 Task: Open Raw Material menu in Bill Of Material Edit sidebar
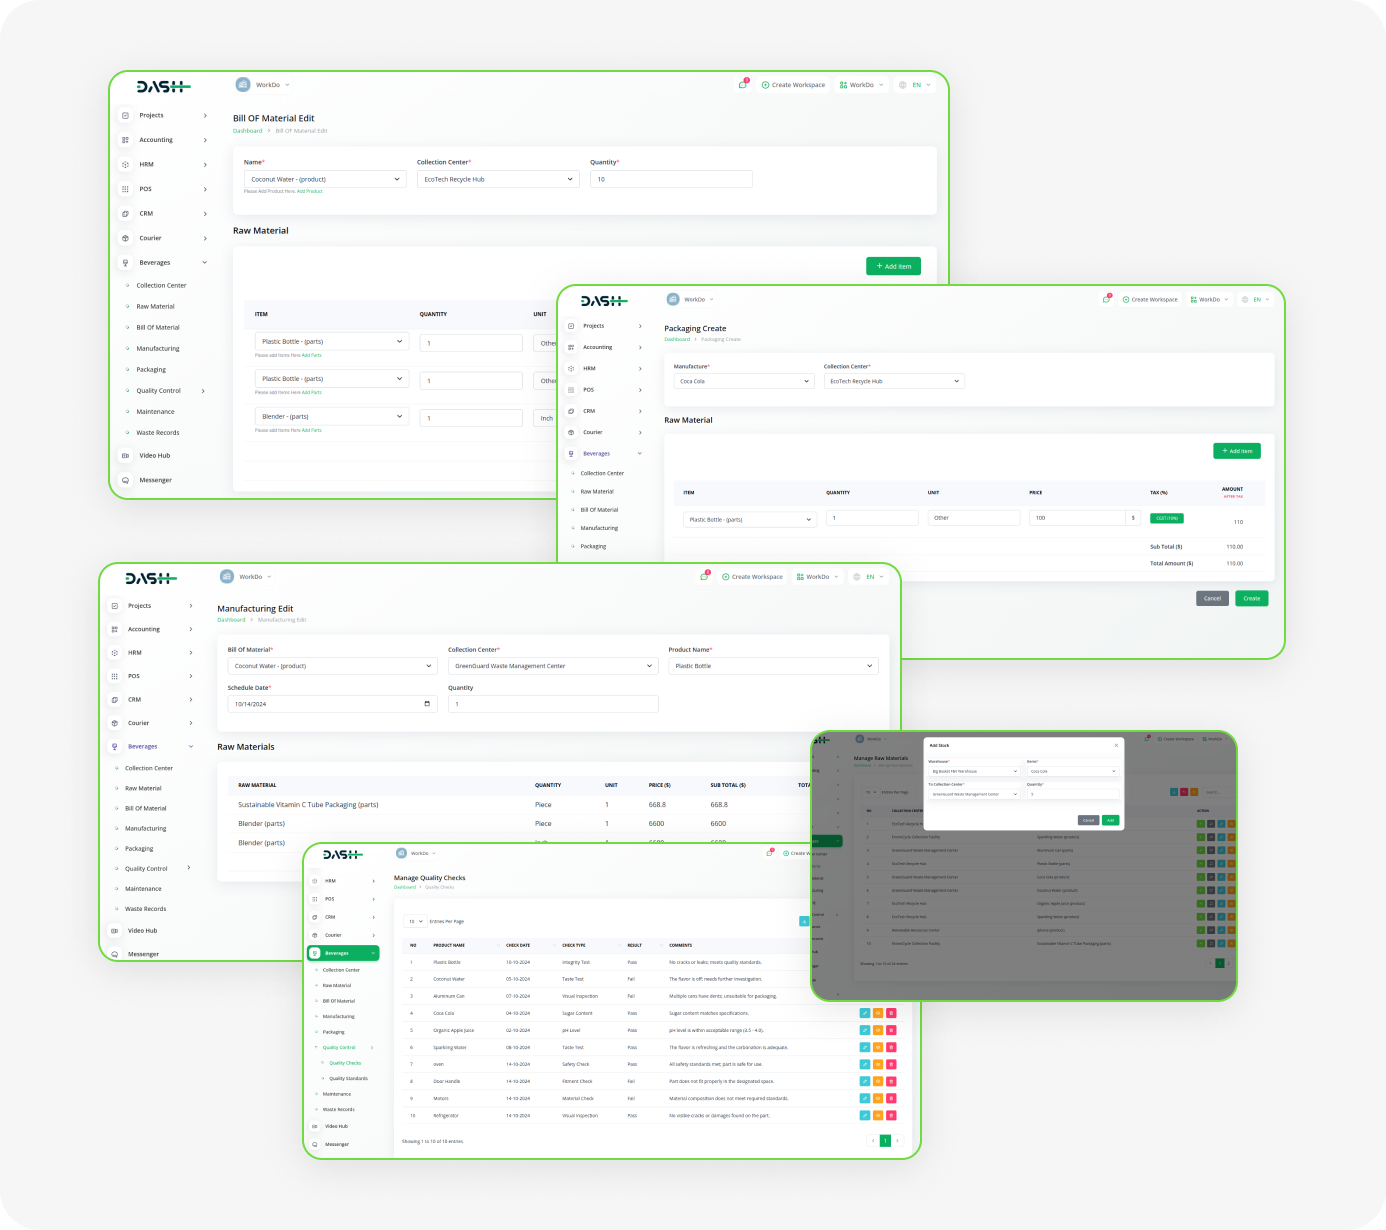coord(155,307)
